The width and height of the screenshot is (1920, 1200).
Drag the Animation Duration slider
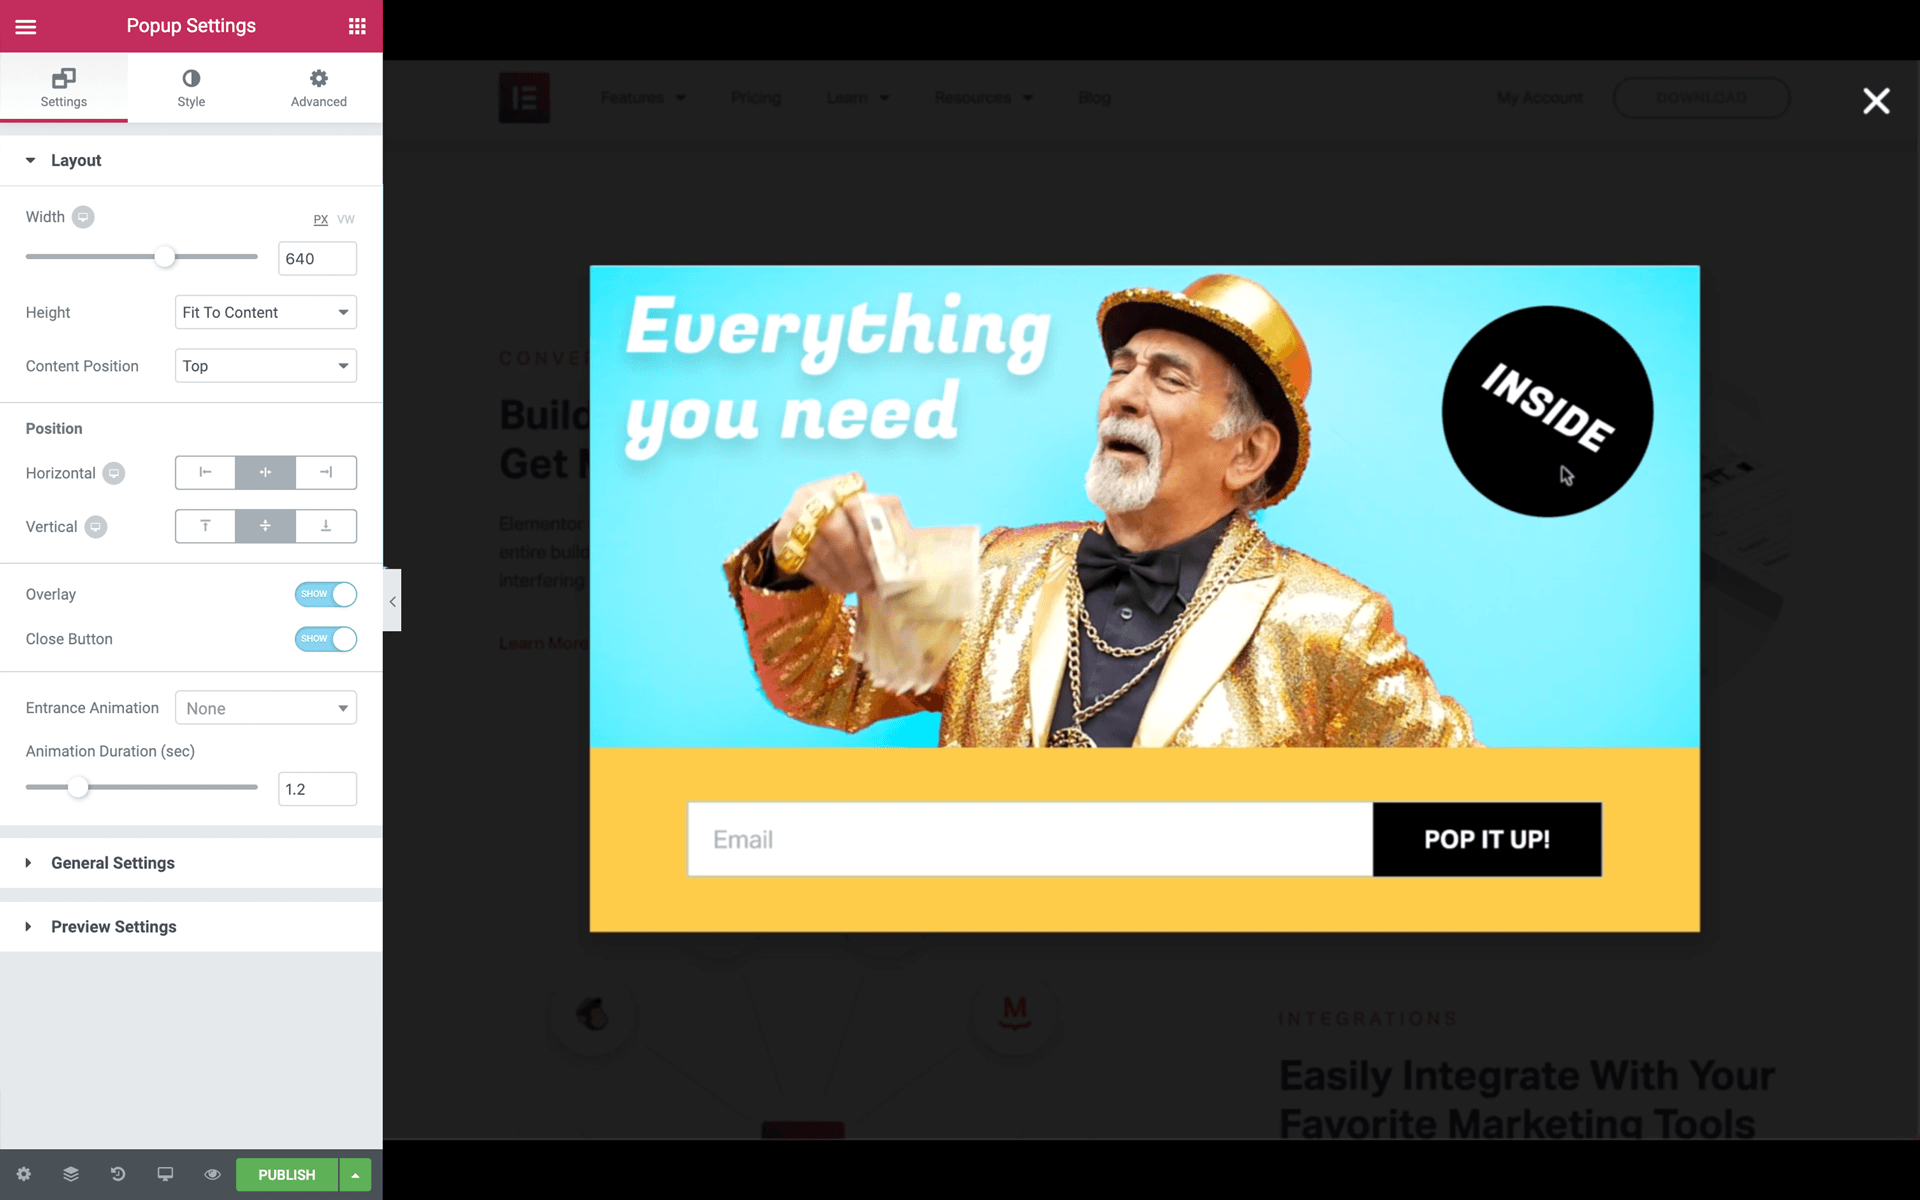point(77,787)
